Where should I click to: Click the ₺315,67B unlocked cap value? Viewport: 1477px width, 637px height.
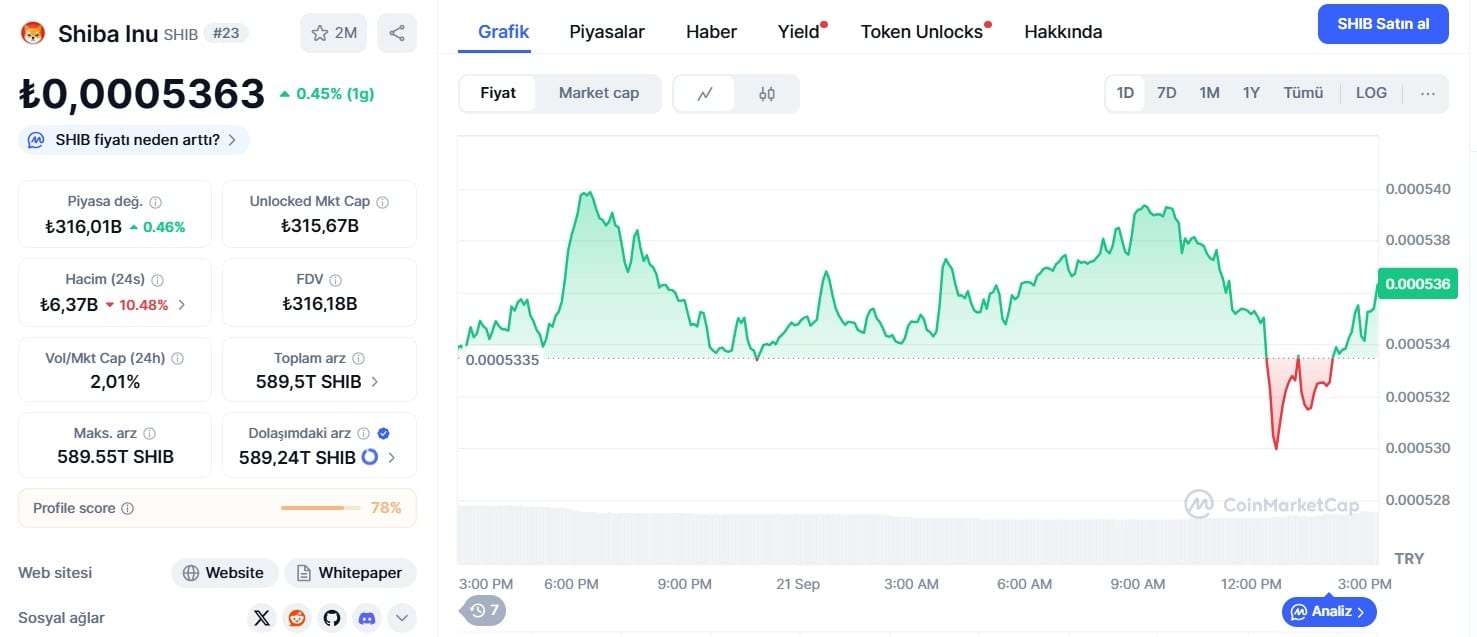320,226
